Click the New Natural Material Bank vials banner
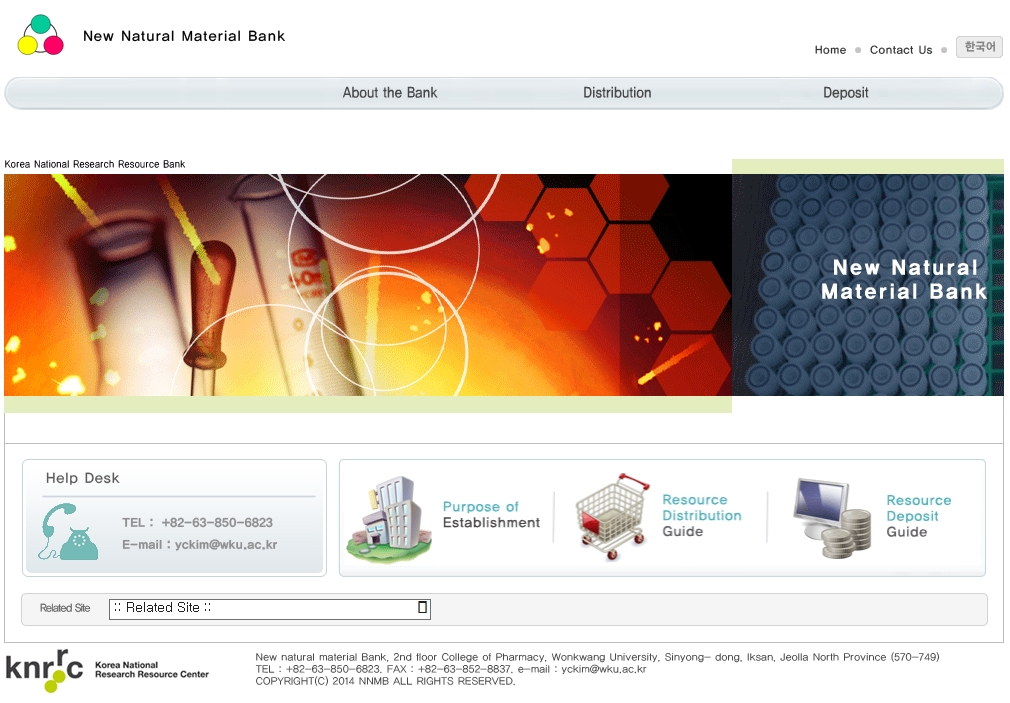The height and width of the screenshot is (703, 1010). (x=868, y=285)
